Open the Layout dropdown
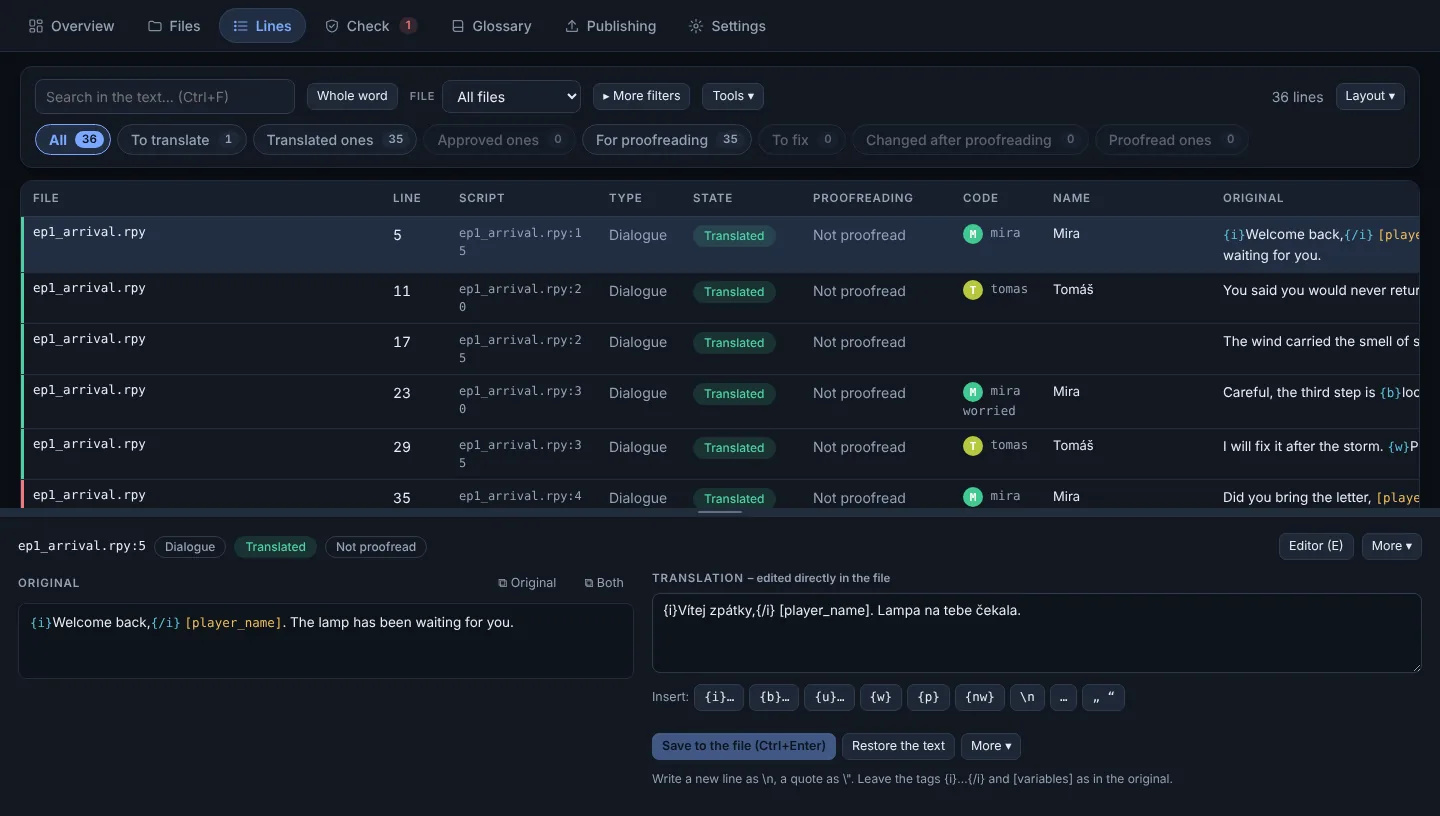This screenshot has width=1440, height=816. click(1370, 96)
